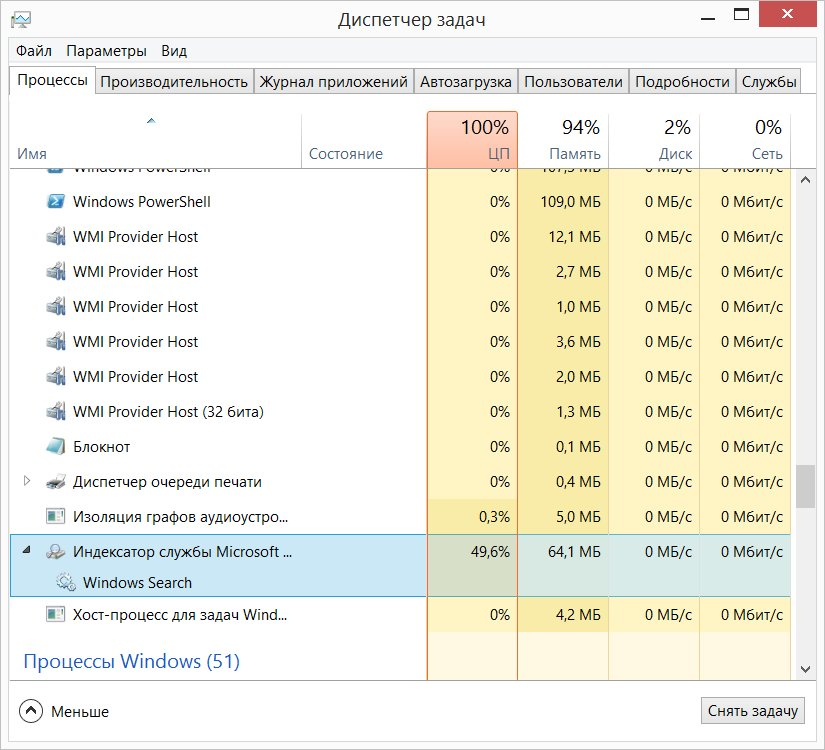Open the Пользователи tab
825x750 pixels.
574,82
